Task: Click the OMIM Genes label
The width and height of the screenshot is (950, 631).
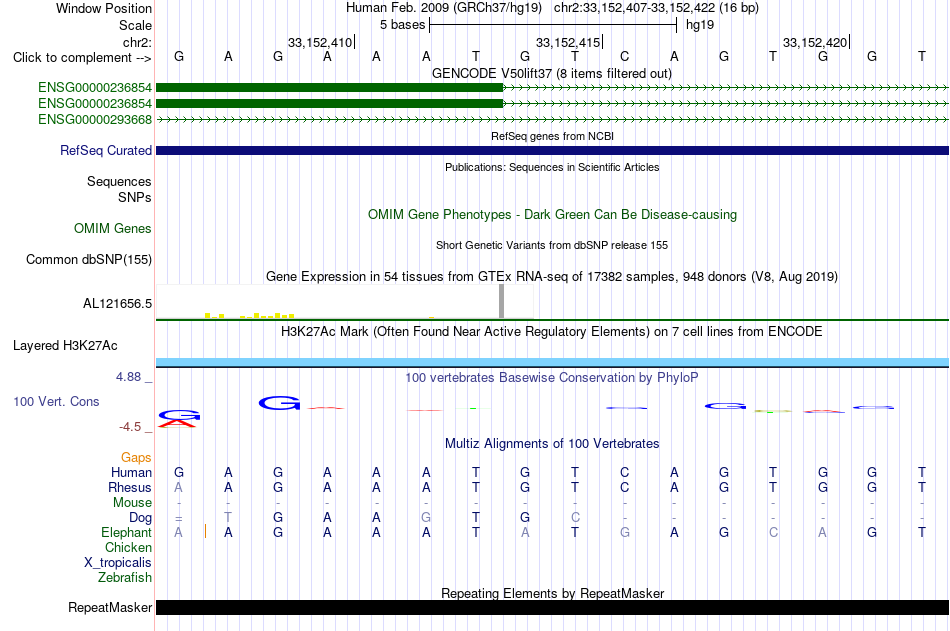Action: click(x=112, y=229)
